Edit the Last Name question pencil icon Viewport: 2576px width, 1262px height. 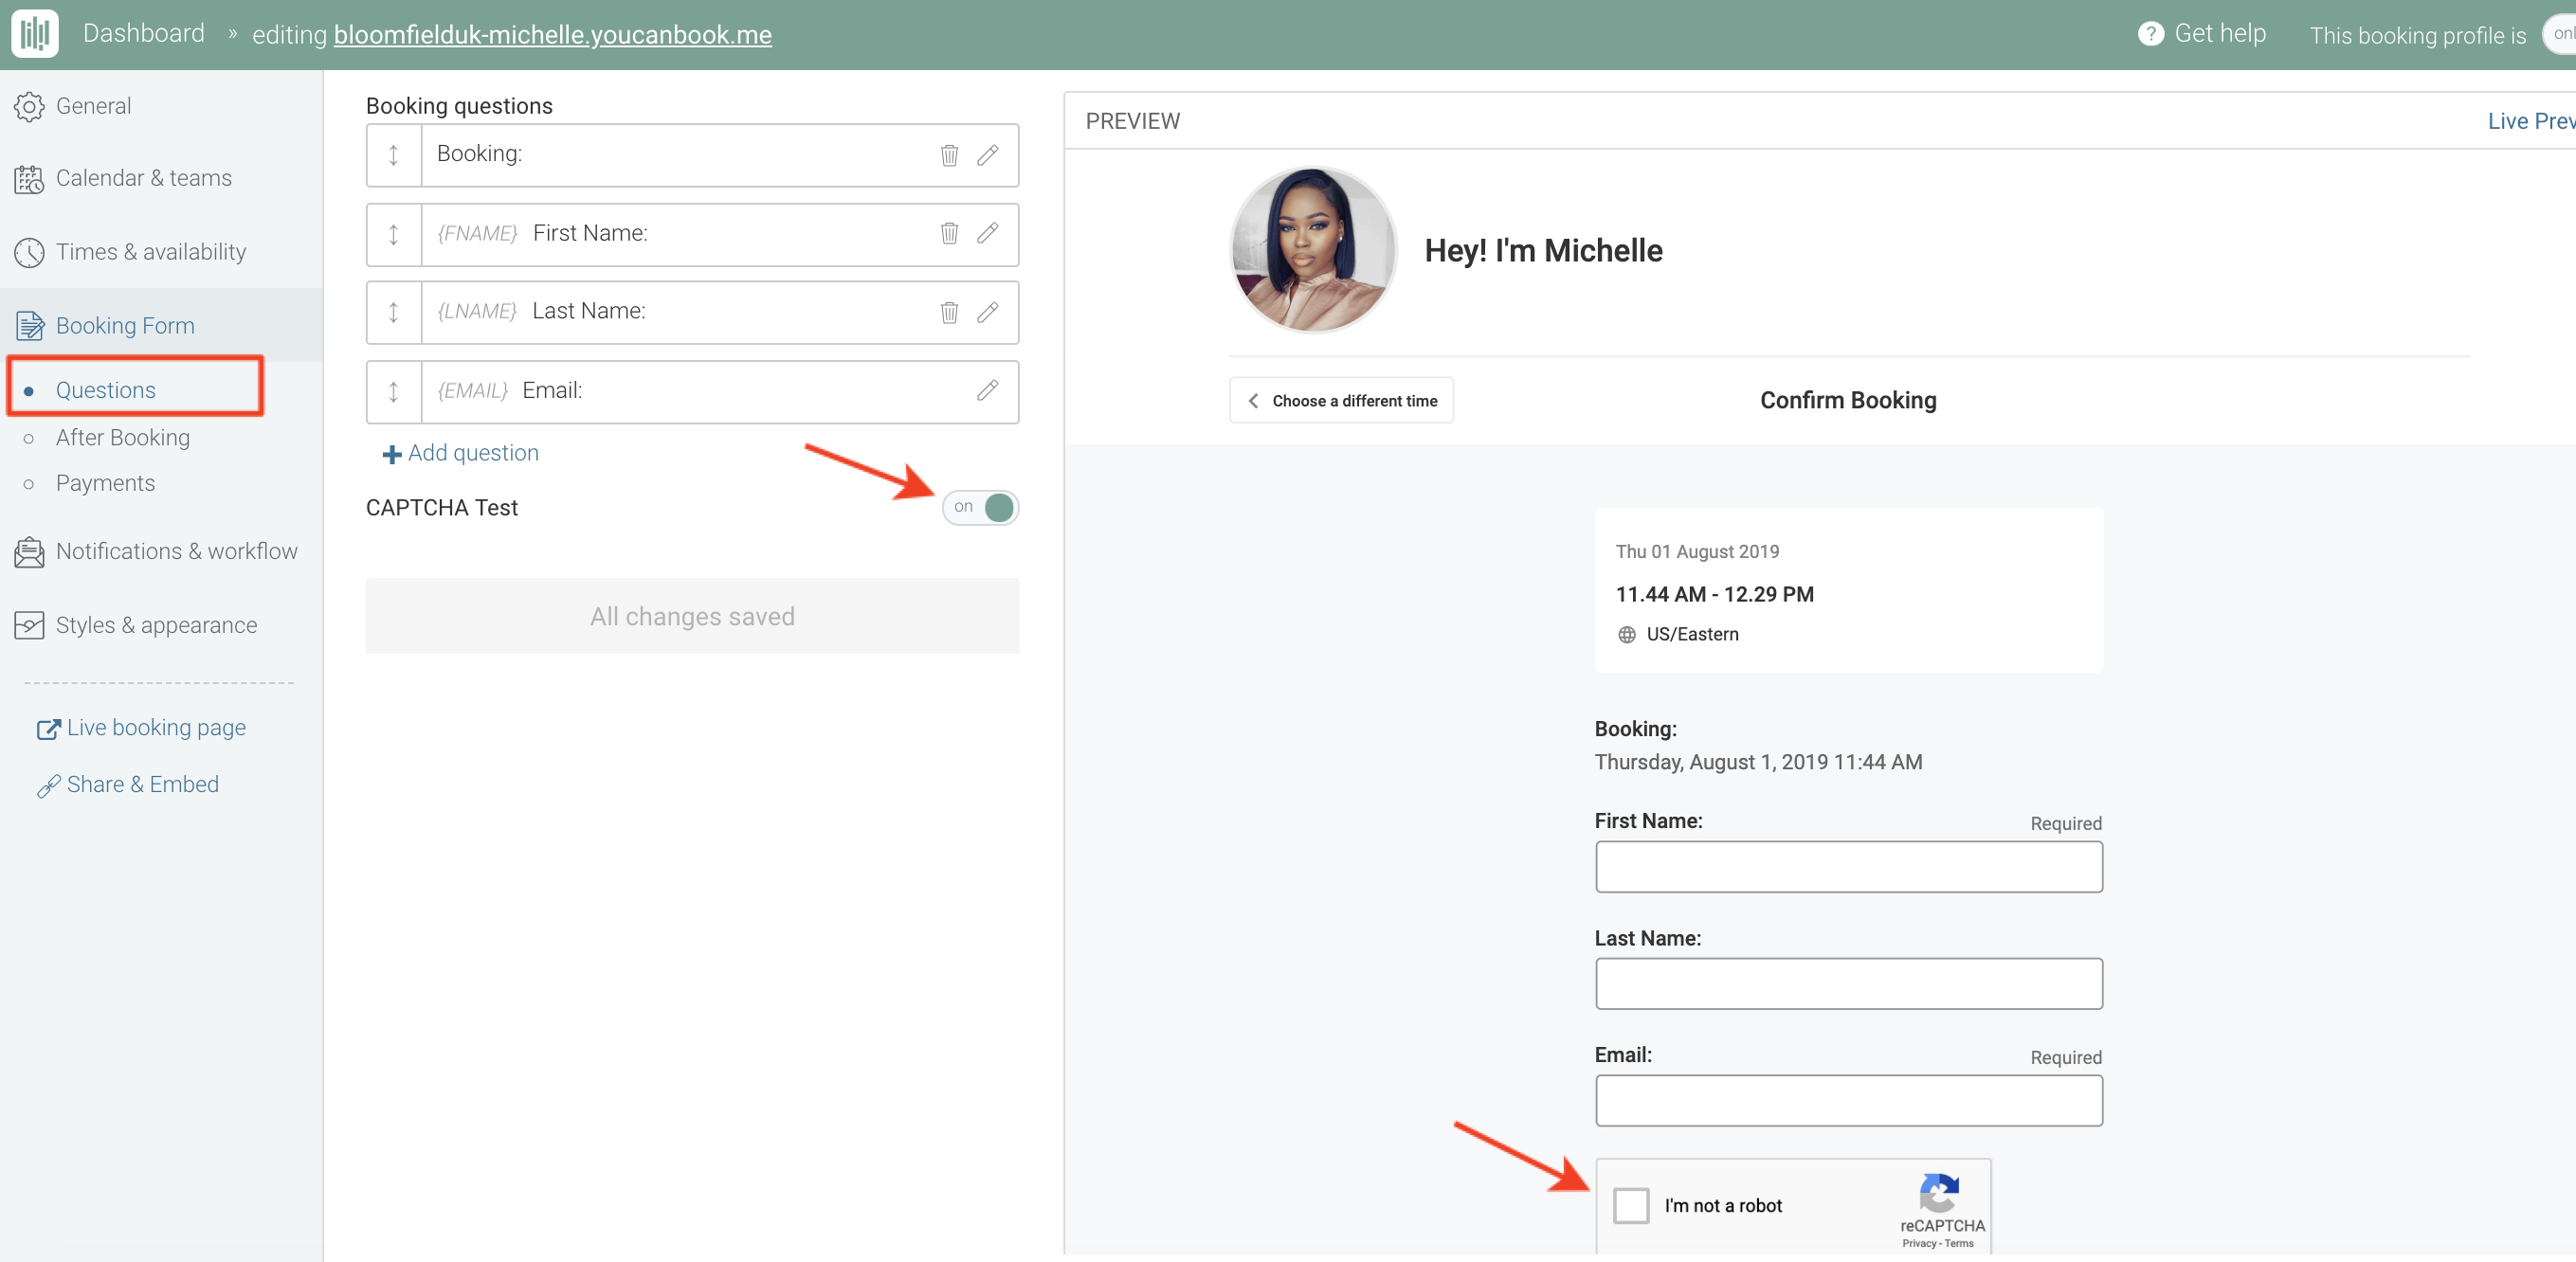tap(987, 312)
